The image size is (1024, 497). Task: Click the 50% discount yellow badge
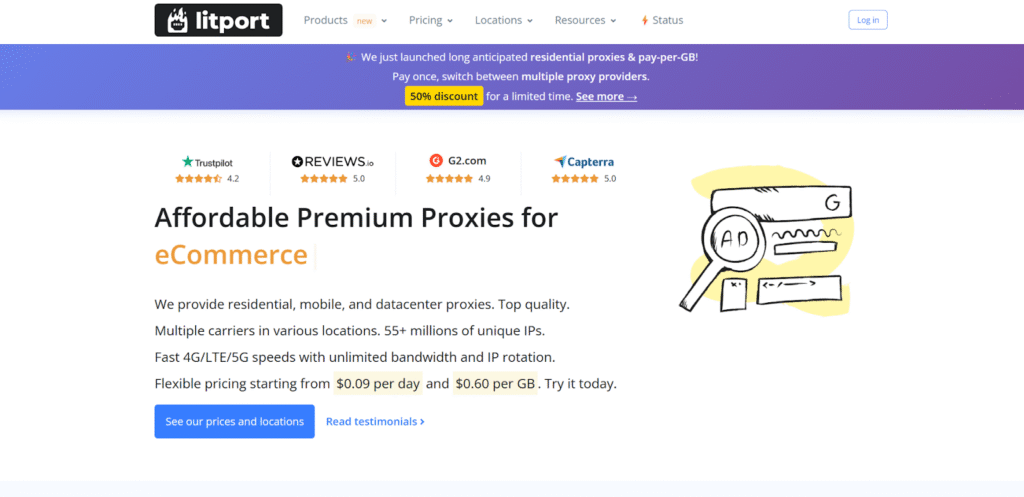(x=444, y=96)
